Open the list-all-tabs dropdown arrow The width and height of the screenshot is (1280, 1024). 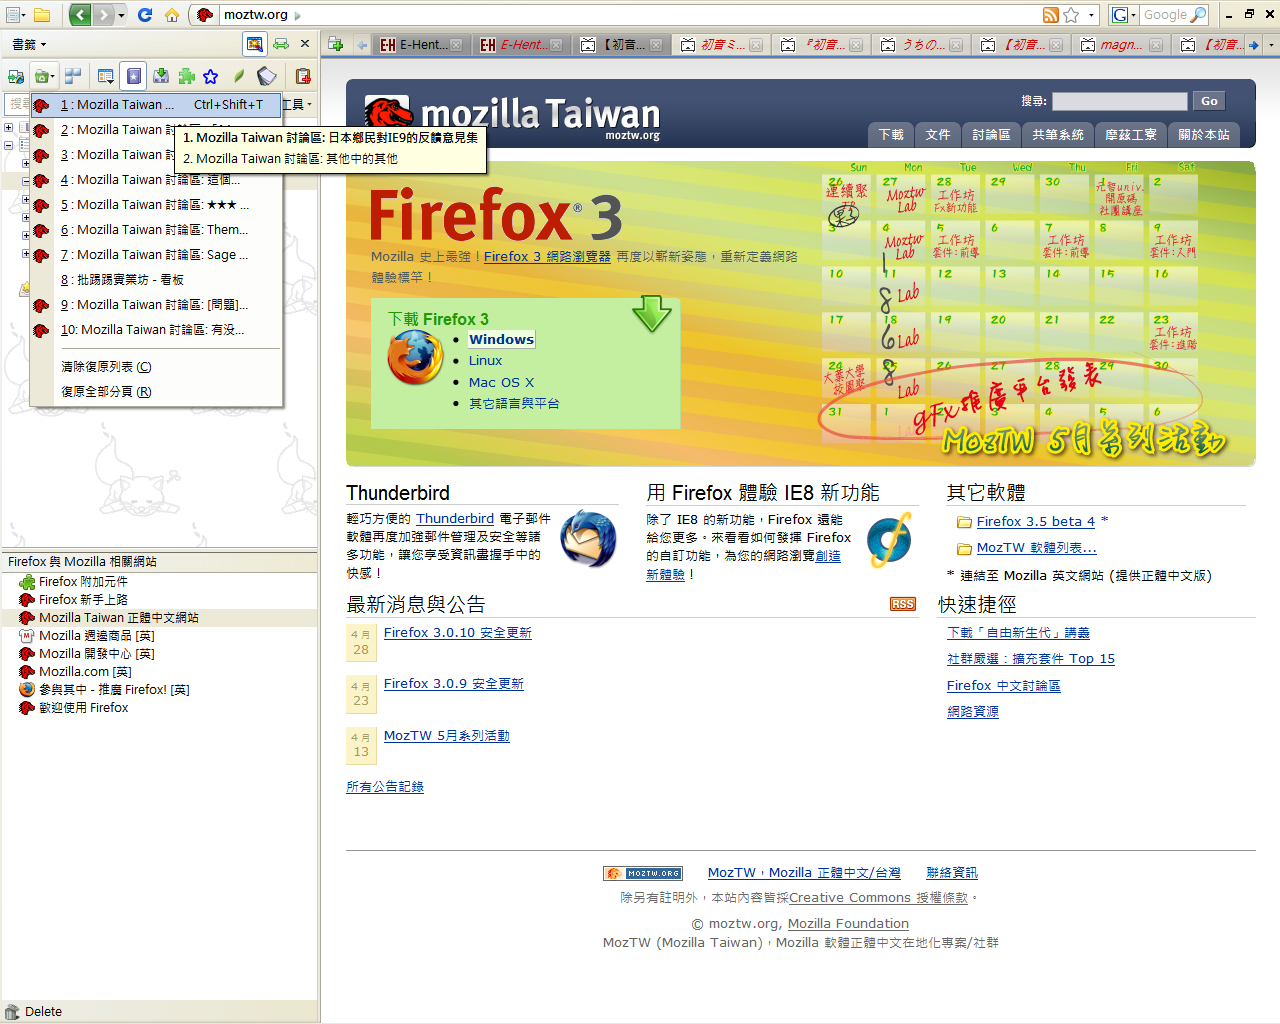pos(1271,45)
